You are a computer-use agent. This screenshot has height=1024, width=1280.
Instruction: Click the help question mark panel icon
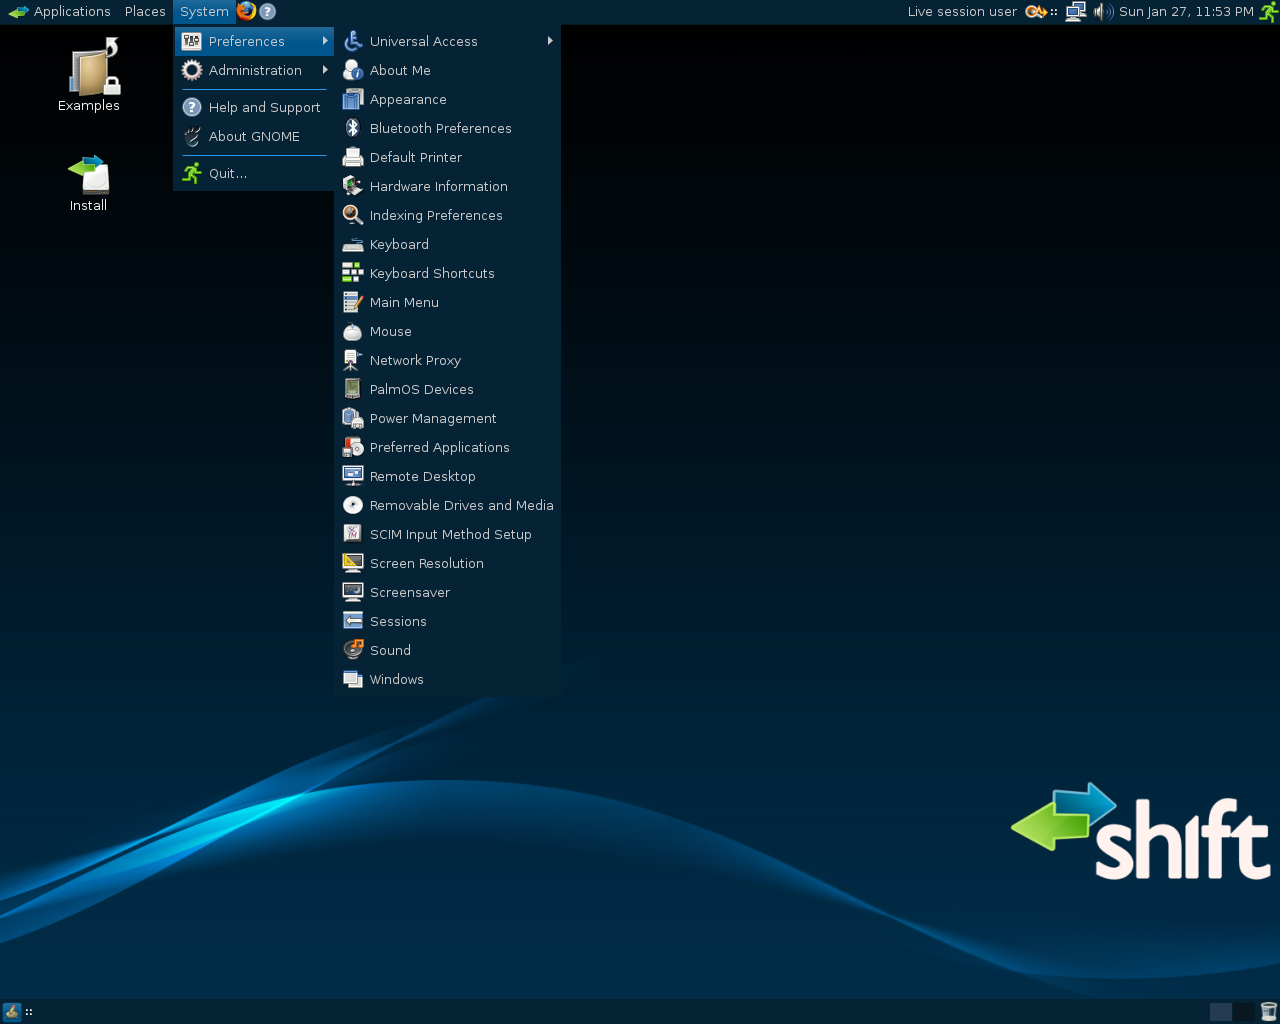tap(268, 12)
